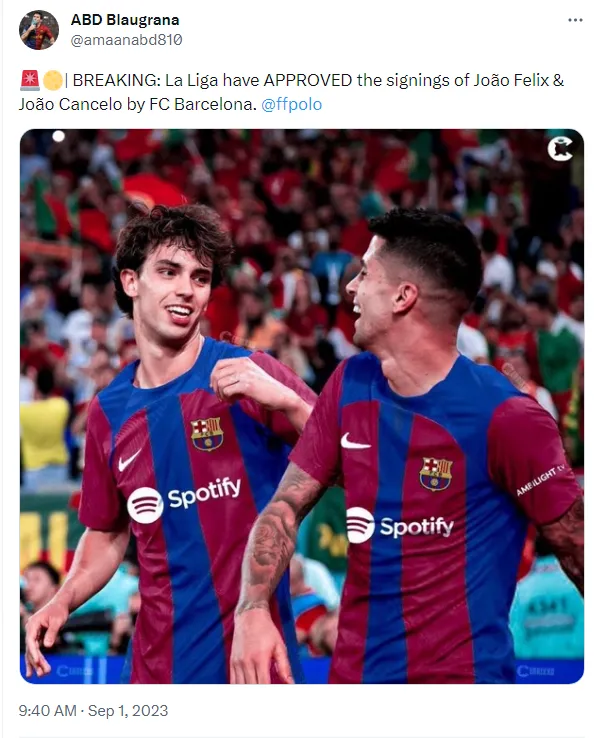Click the Barcelona crest on left player's jersey

click(x=207, y=434)
